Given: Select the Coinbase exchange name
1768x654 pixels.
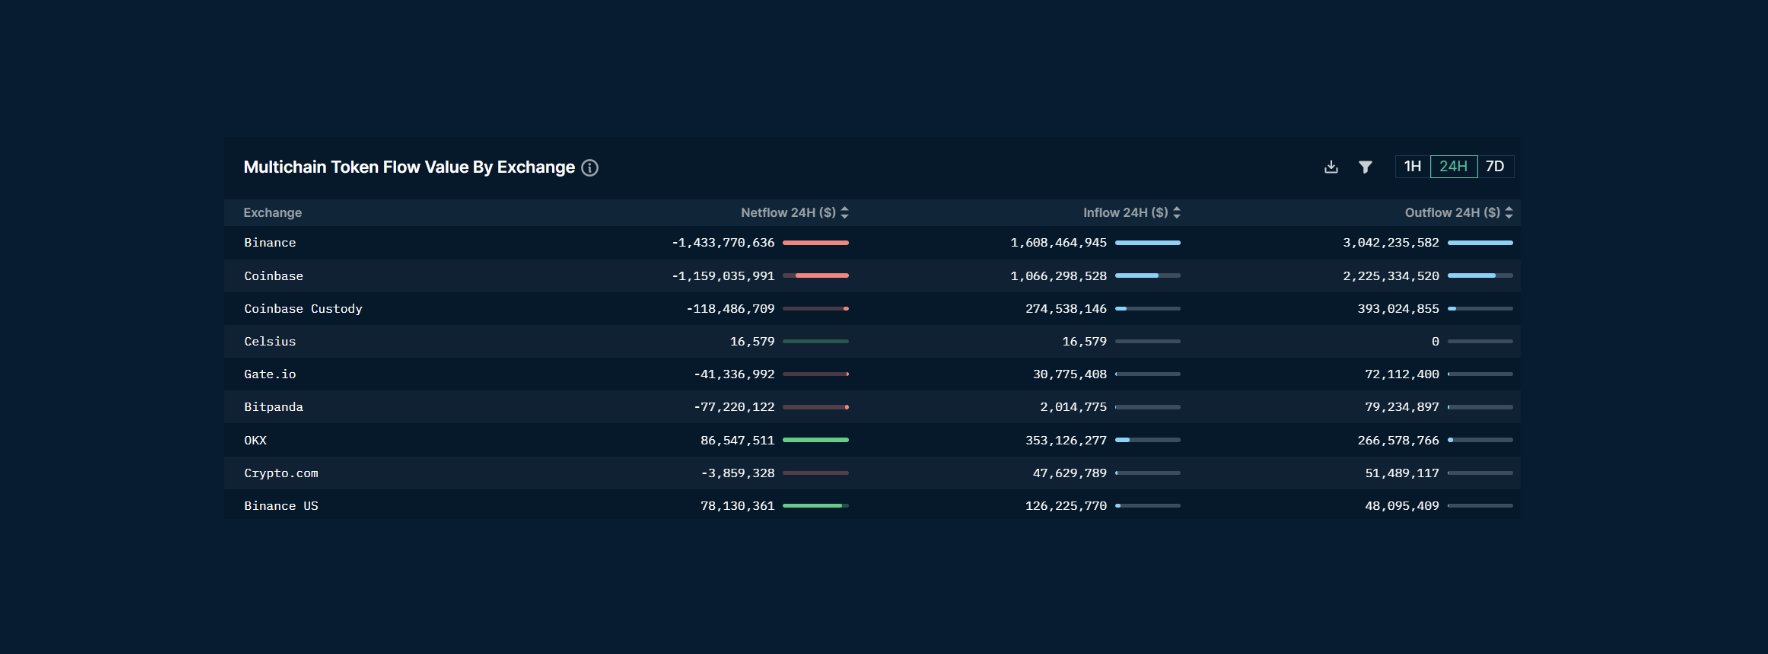Looking at the screenshot, I should 273,276.
